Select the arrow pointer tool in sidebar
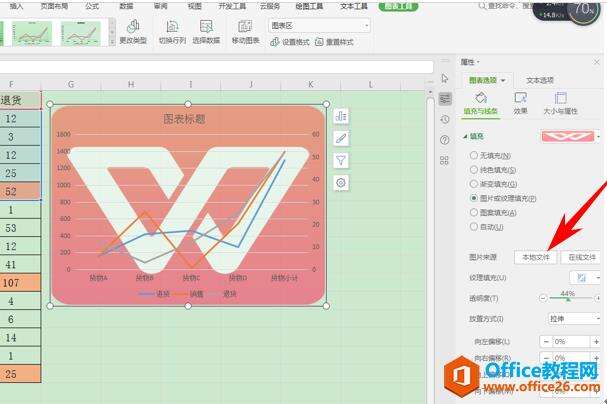607x404 pixels. pyautogui.click(x=445, y=78)
